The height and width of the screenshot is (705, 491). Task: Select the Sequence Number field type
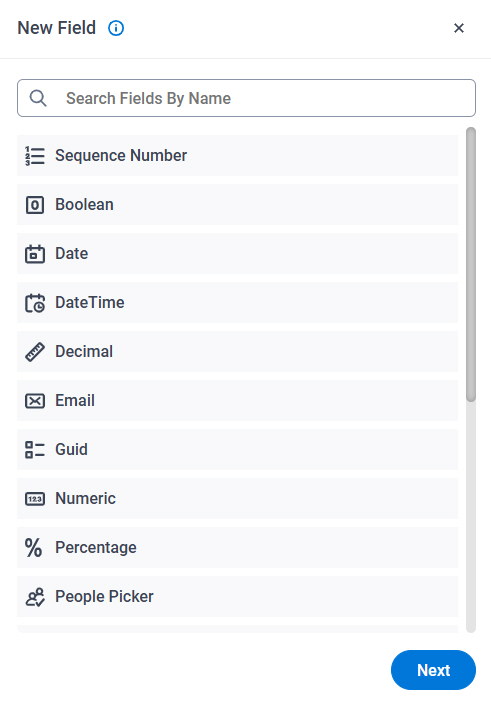point(237,156)
